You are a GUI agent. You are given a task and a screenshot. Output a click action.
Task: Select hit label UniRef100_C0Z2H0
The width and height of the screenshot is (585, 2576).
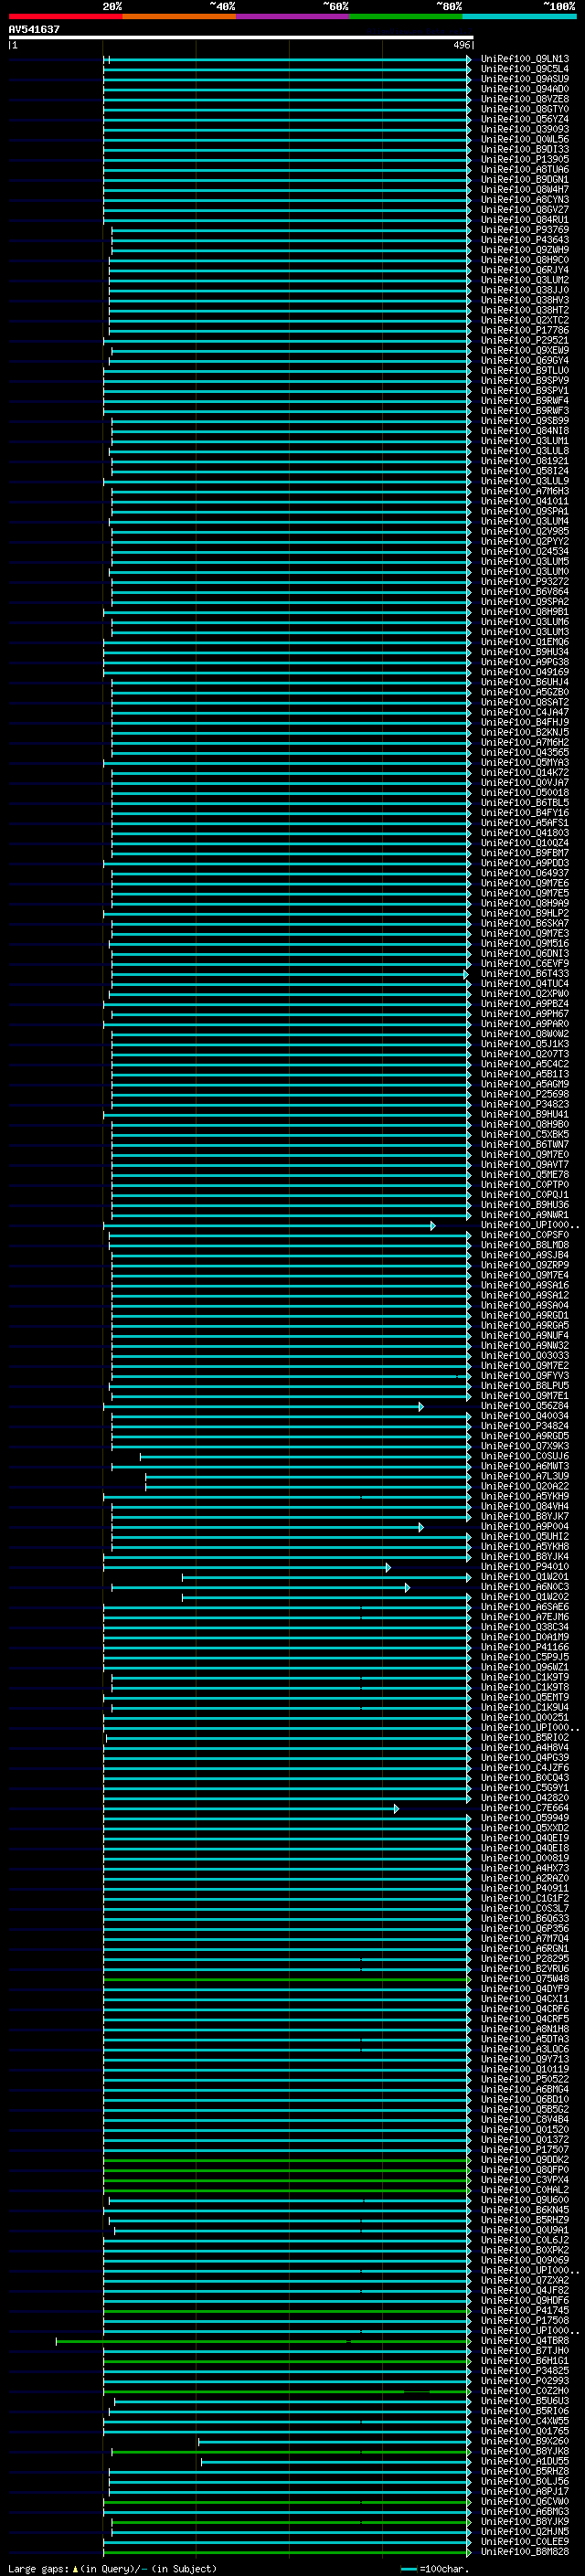tap(525, 2391)
